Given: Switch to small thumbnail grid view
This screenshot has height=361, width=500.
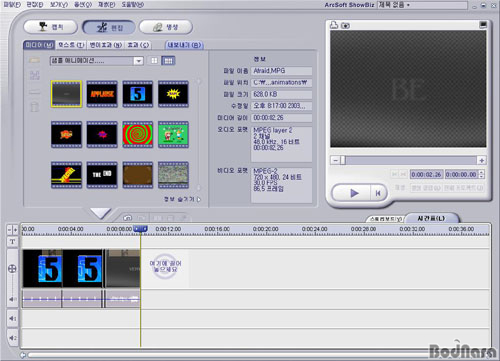Looking at the screenshot, I should (x=168, y=61).
